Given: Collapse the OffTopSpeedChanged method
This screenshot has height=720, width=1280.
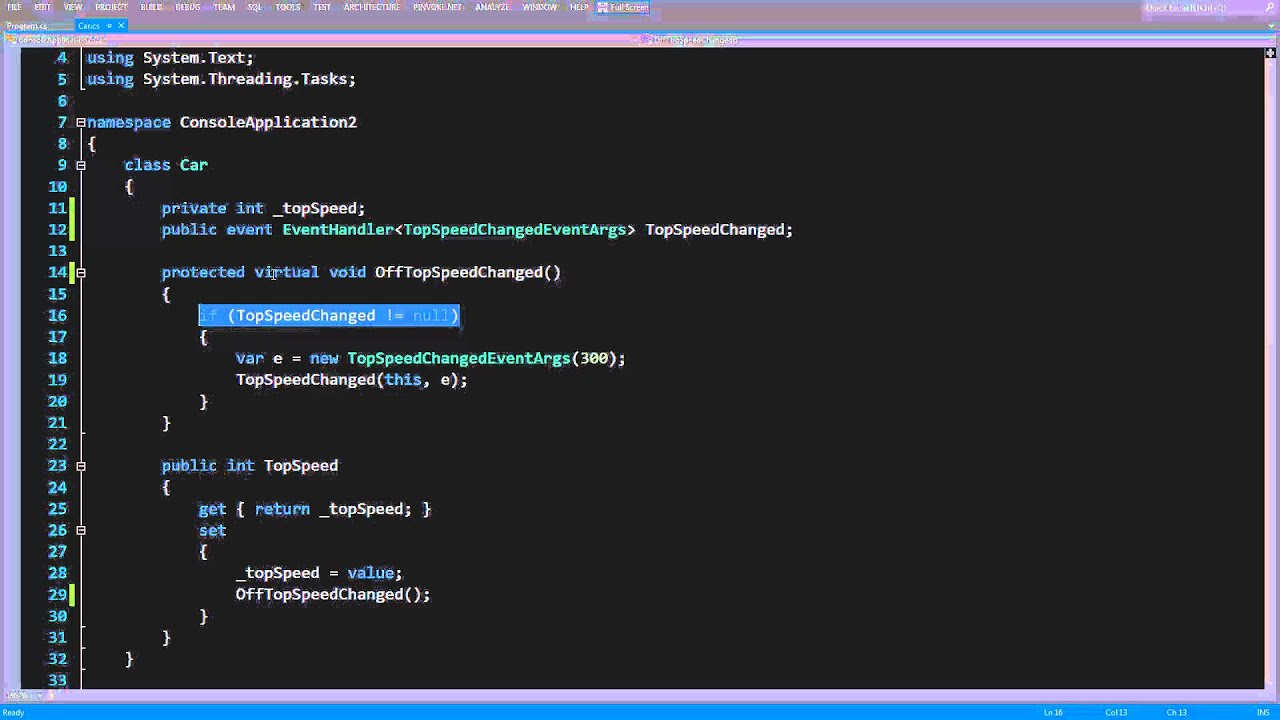Looking at the screenshot, I should coord(81,272).
